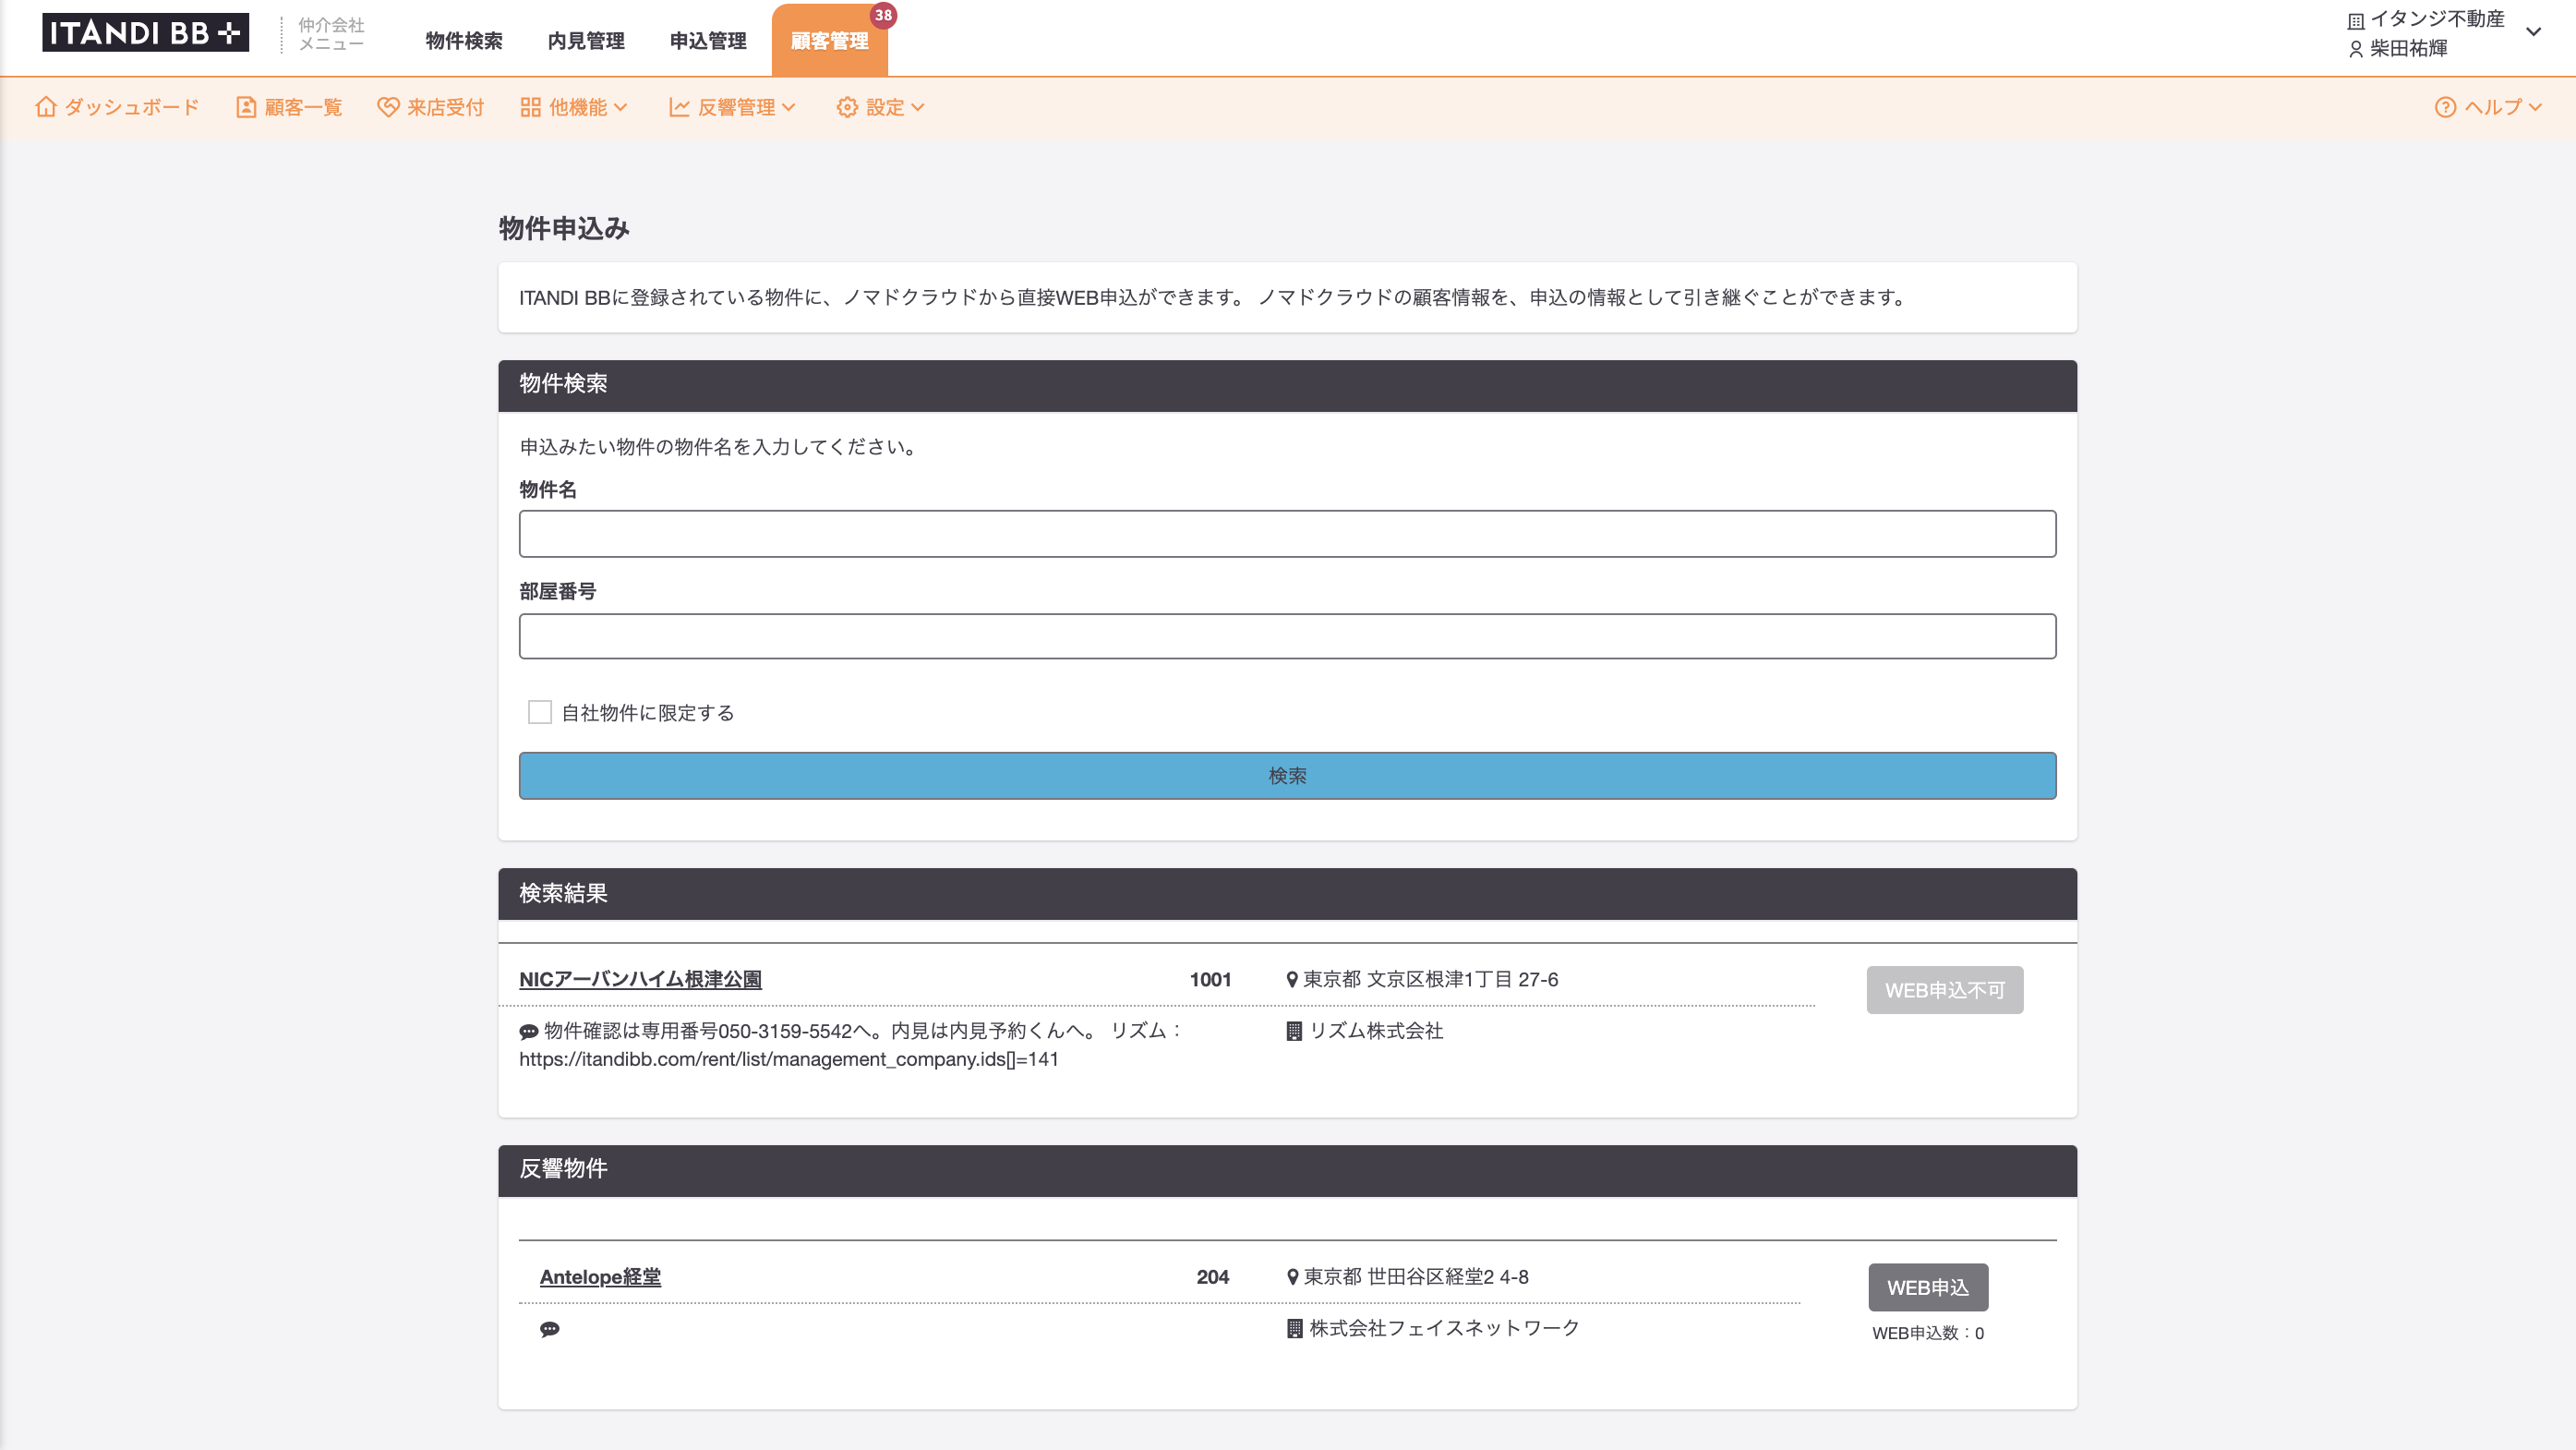This screenshot has width=2576, height=1450.
Task: Click the イタンジ不動産 company name
Action: click(x=2437, y=19)
